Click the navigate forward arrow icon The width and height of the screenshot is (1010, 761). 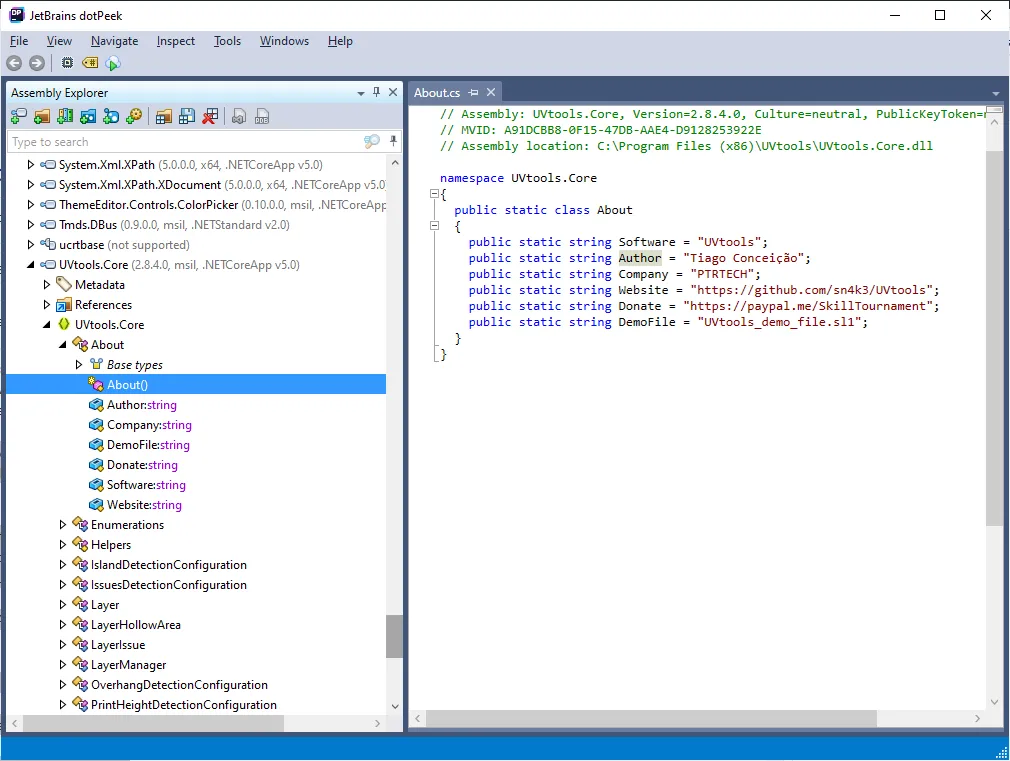[37, 63]
